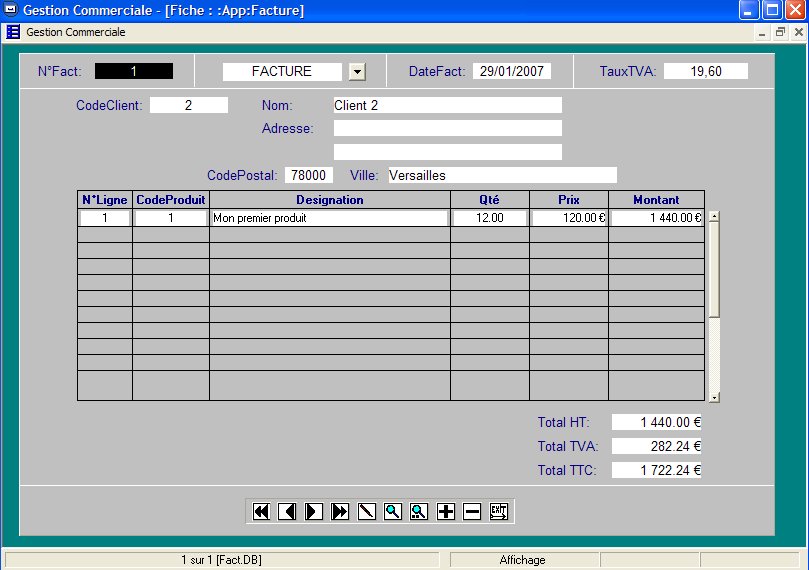This screenshot has width=809, height=570.
Task: Click the Designation column header
Action: (330, 200)
